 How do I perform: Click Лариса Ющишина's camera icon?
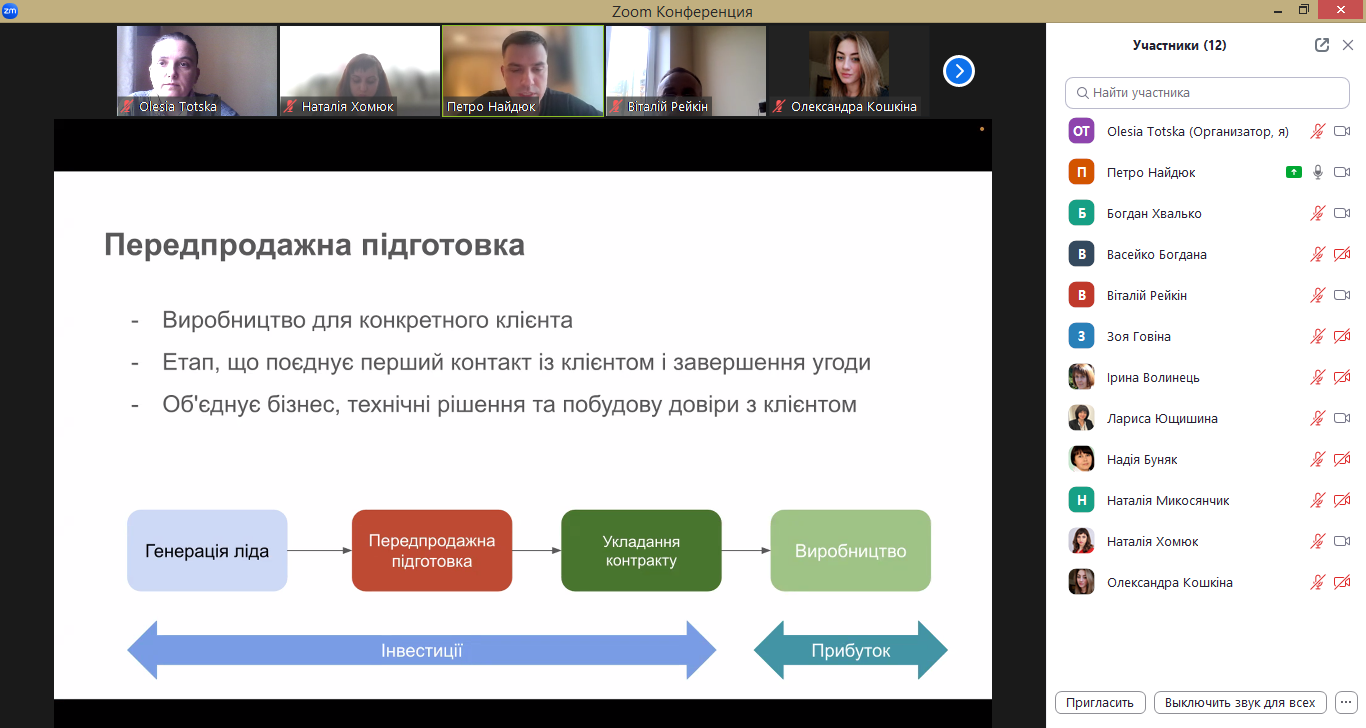click(x=1342, y=418)
